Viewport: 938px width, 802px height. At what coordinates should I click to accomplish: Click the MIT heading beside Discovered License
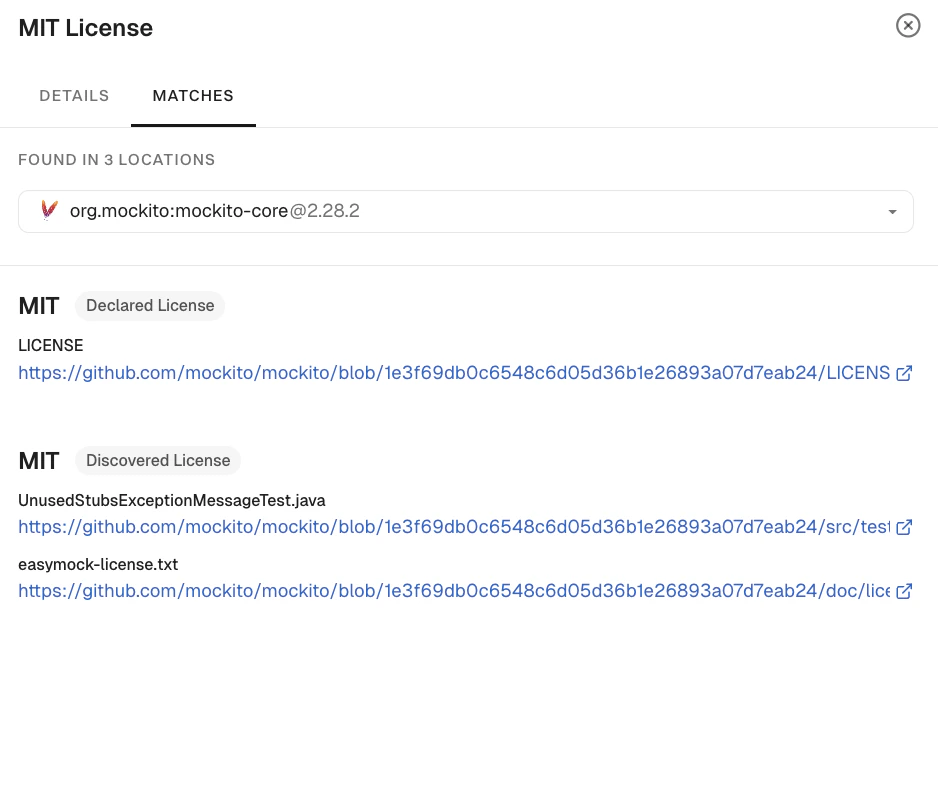39,461
